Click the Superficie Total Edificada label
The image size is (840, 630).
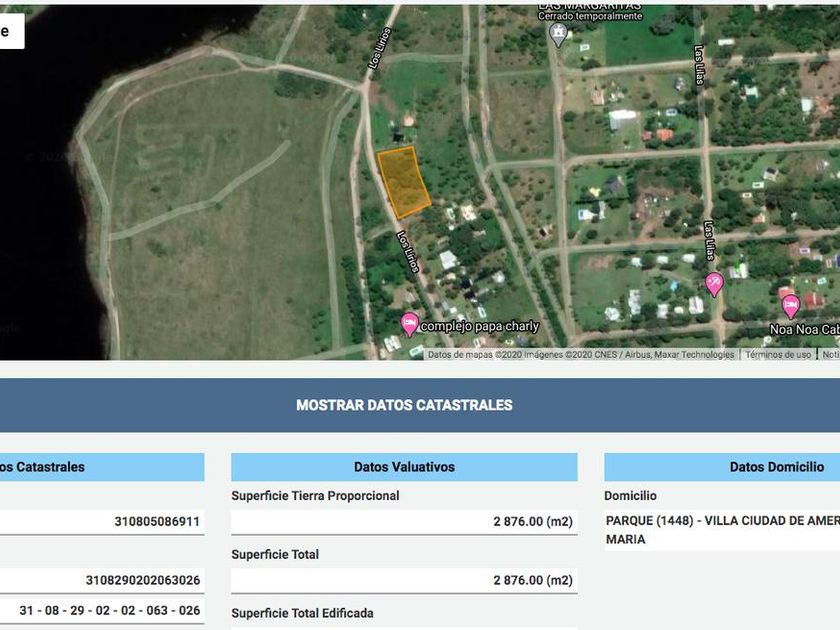click(x=302, y=613)
